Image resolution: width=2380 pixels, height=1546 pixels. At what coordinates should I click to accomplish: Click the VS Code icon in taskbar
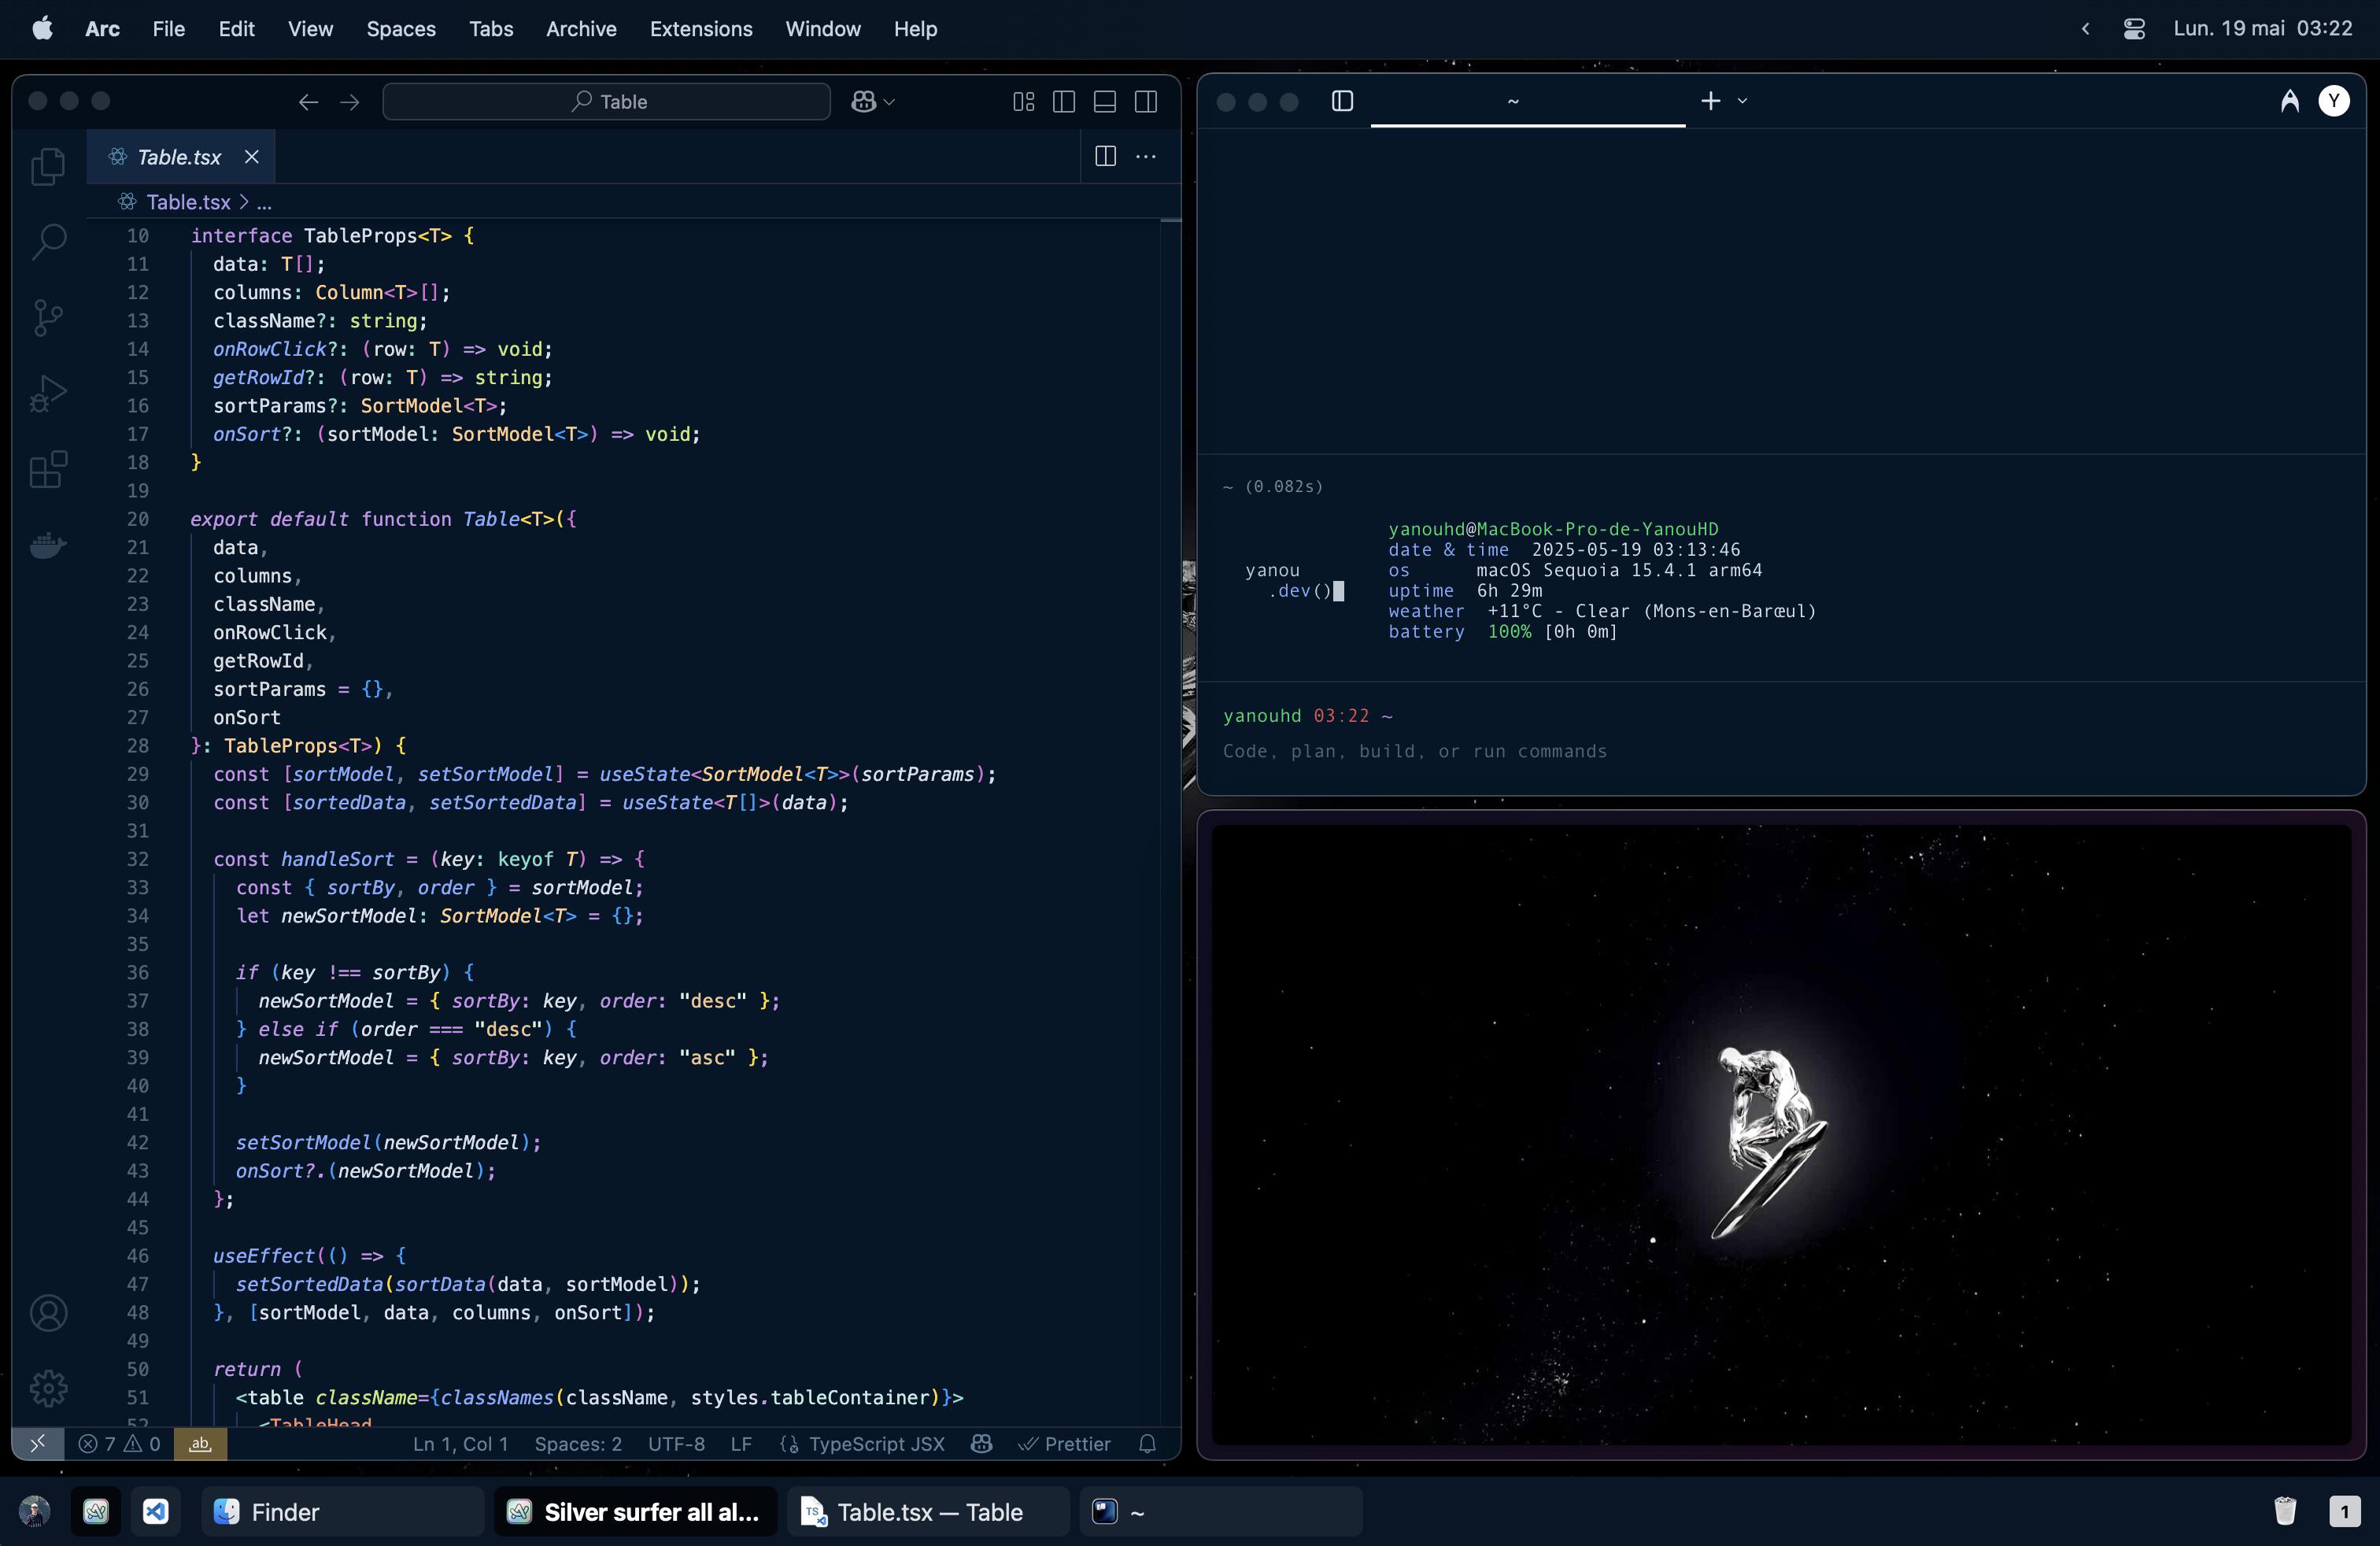(156, 1511)
